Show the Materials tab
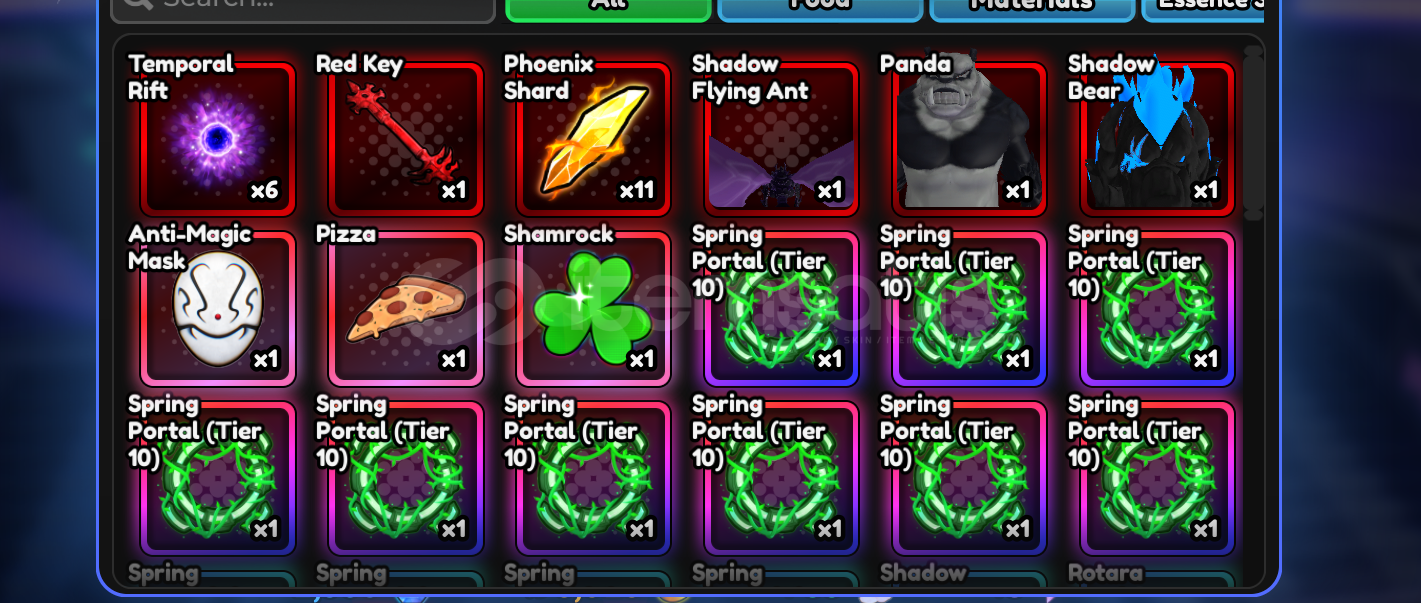The width and height of the screenshot is (1421, 603). point(1032,7)
